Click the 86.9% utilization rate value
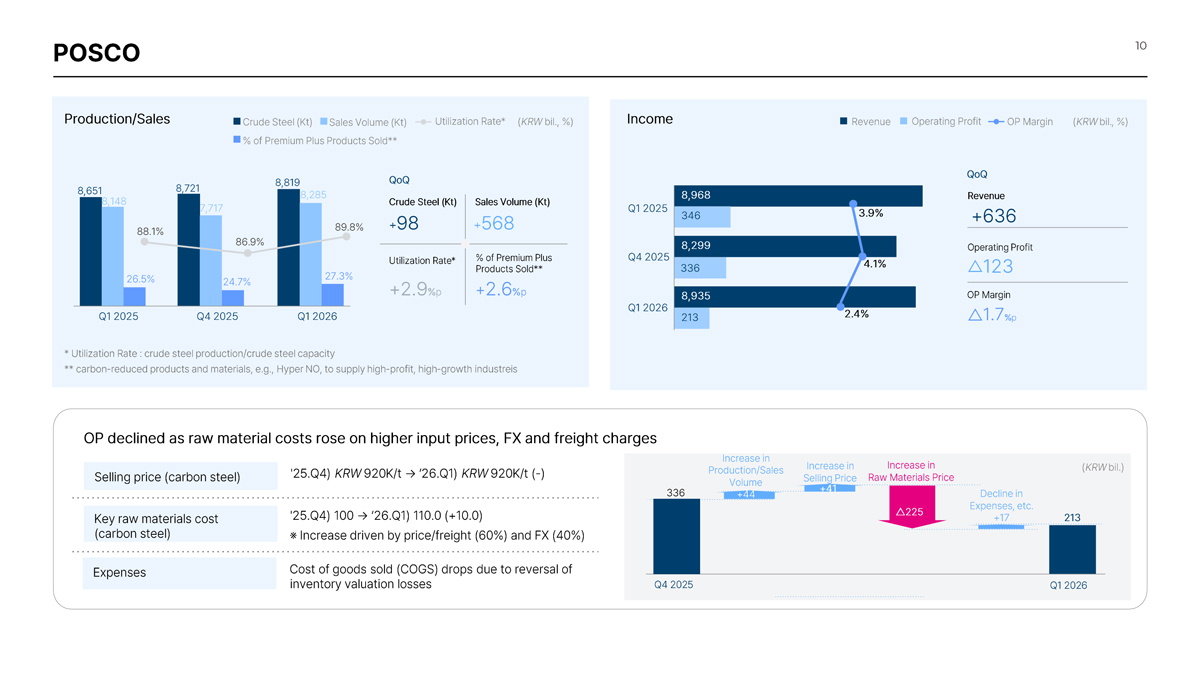Screen dimensions: 1200x675 [250, 242]
